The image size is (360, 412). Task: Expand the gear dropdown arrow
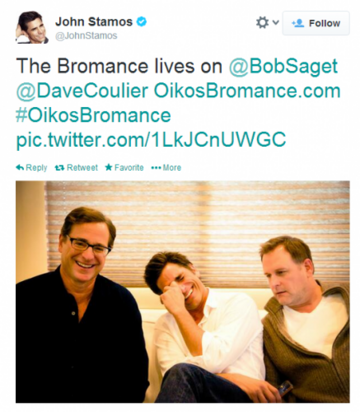pyautogui.click(x=275, y=23)
